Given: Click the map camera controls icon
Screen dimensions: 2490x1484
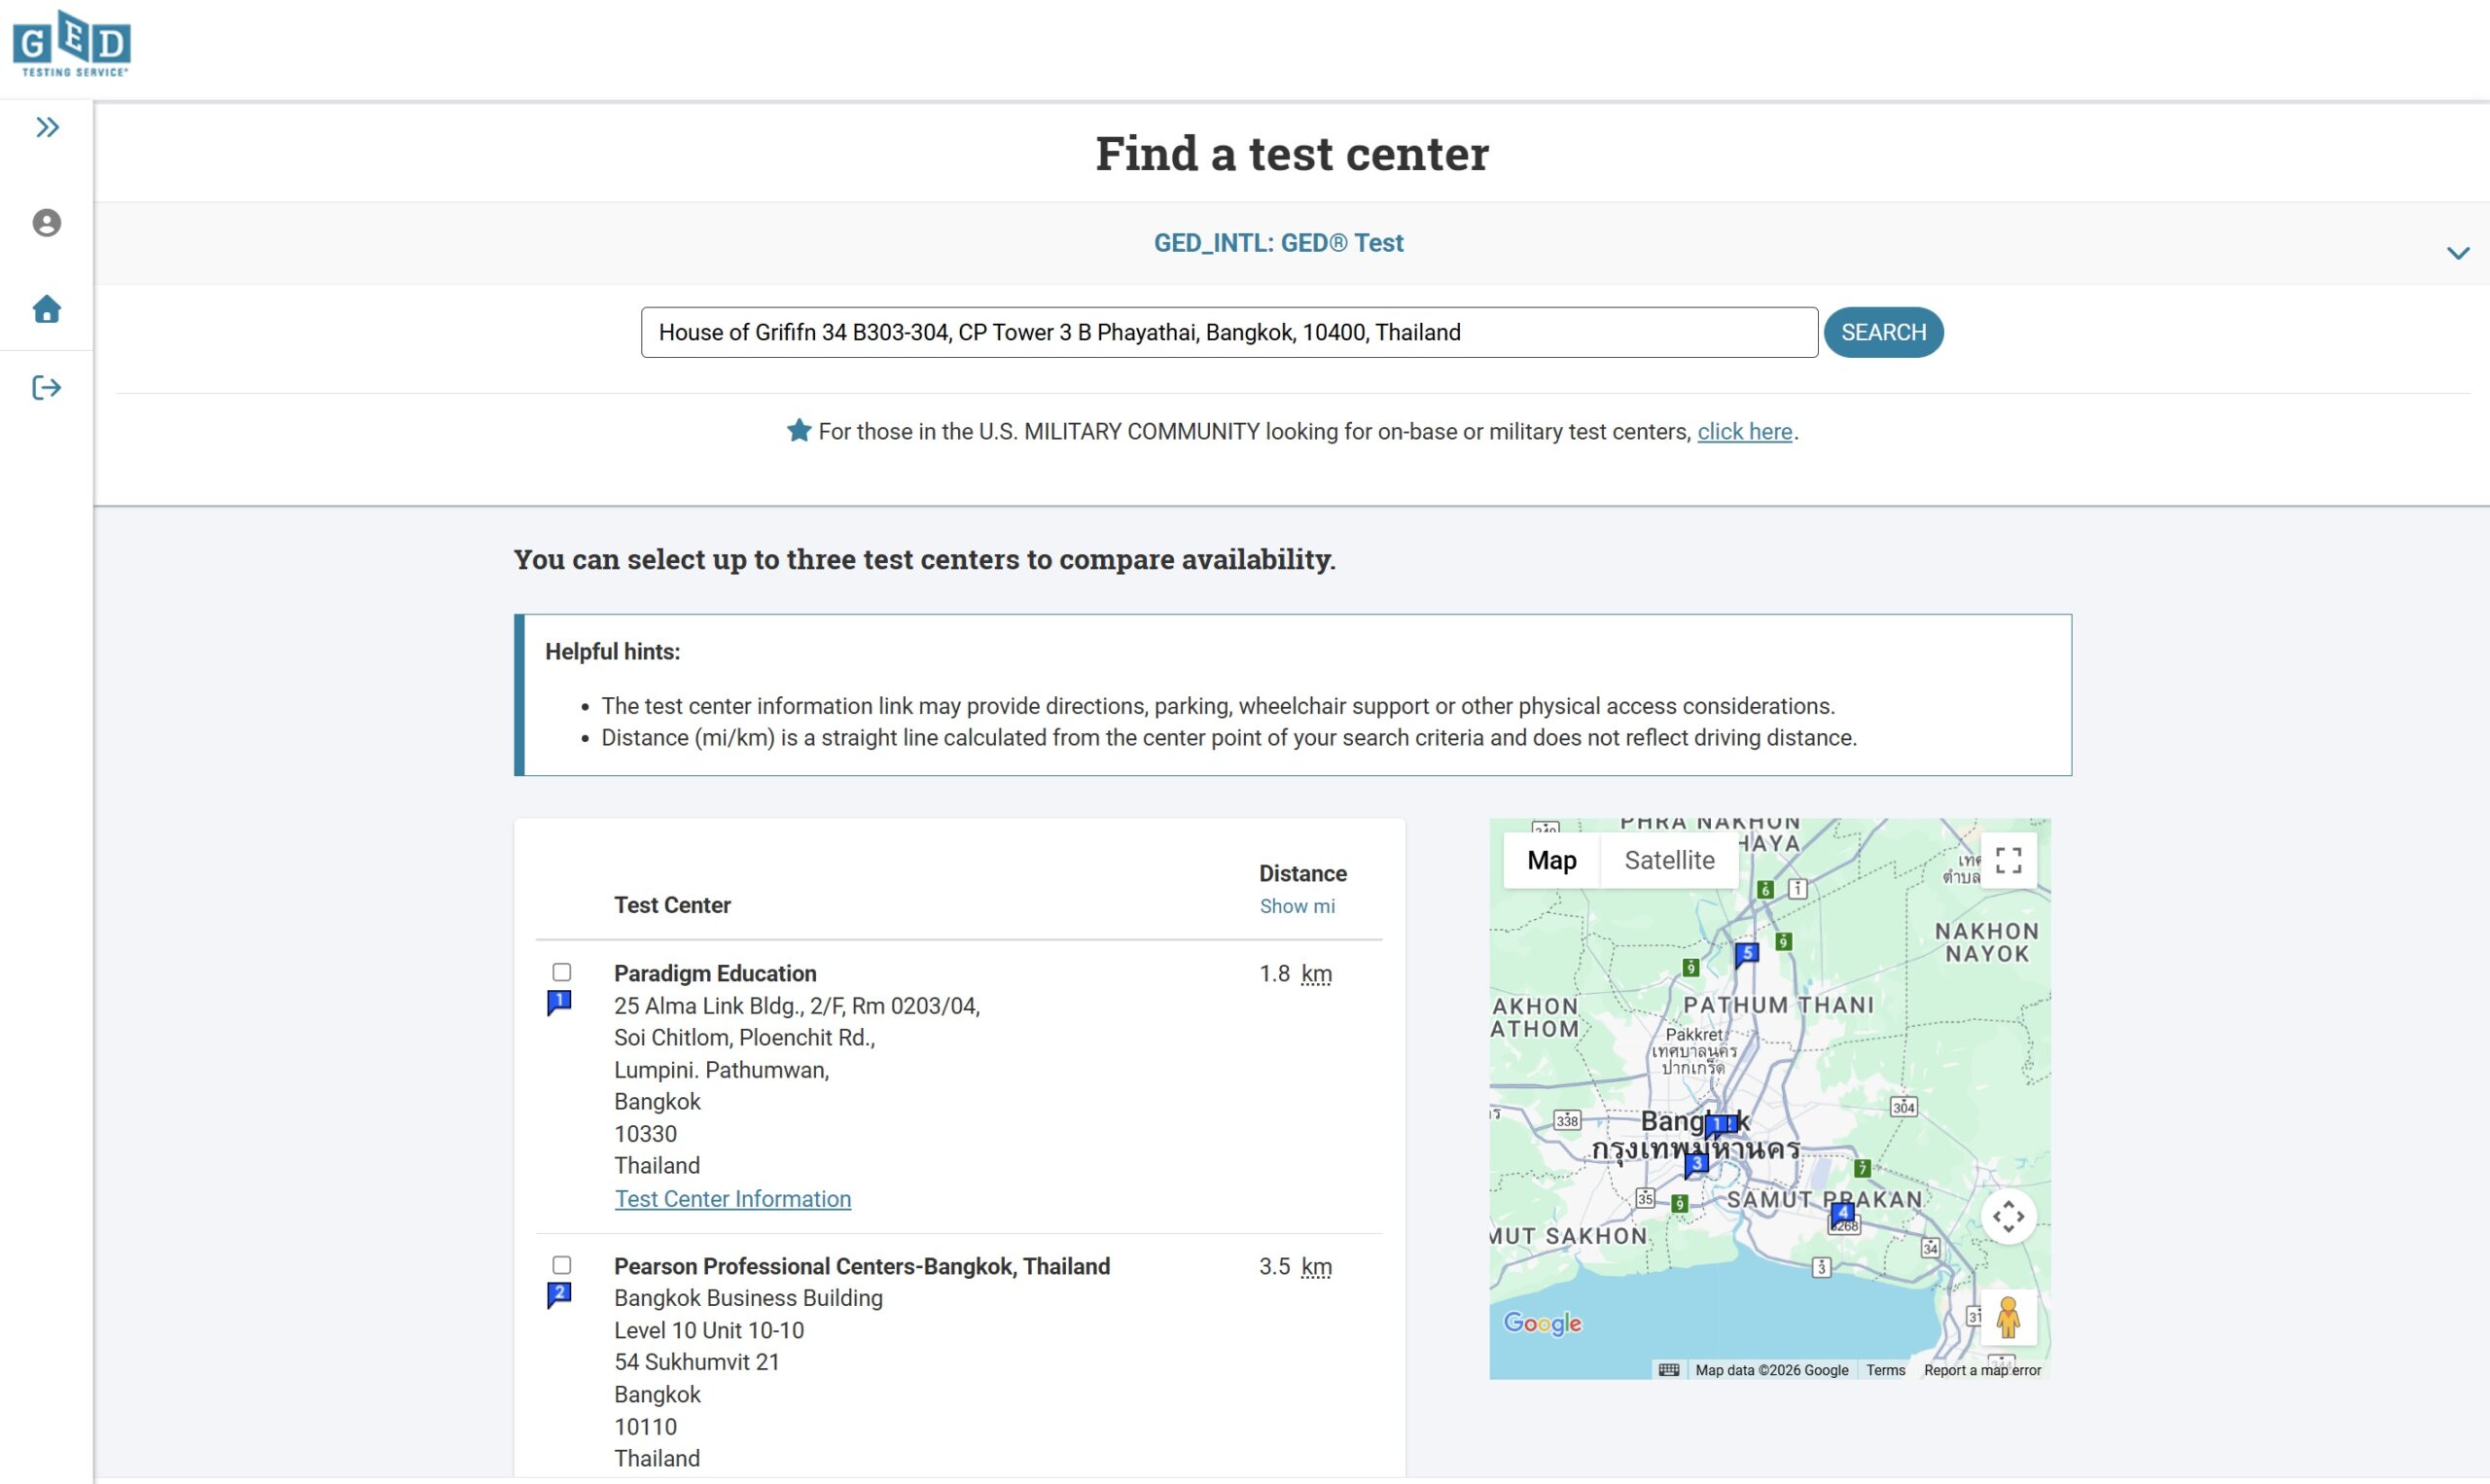Looking at the screenshot, I should point(2008,1216).
